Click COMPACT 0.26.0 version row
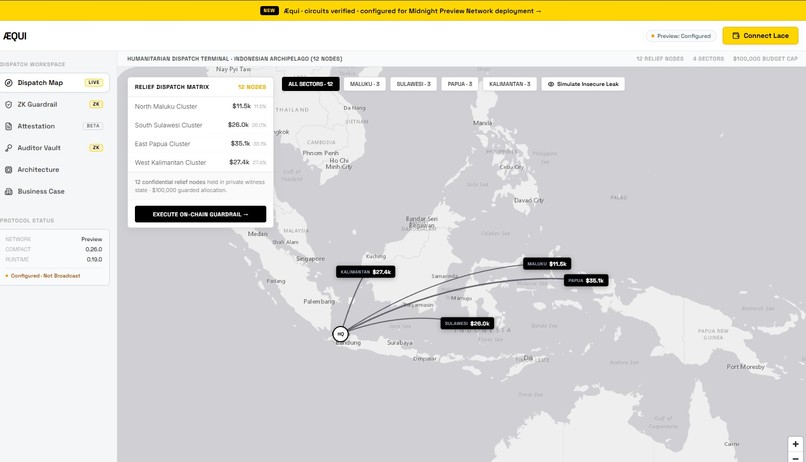The image size is (806, 462). [54, 249]
